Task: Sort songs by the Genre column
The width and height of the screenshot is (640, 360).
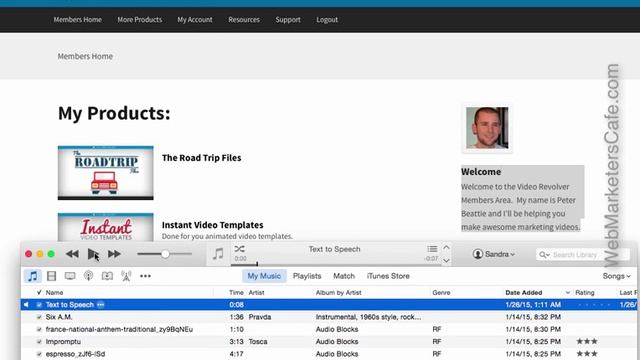Action: [x=441, y=293]
